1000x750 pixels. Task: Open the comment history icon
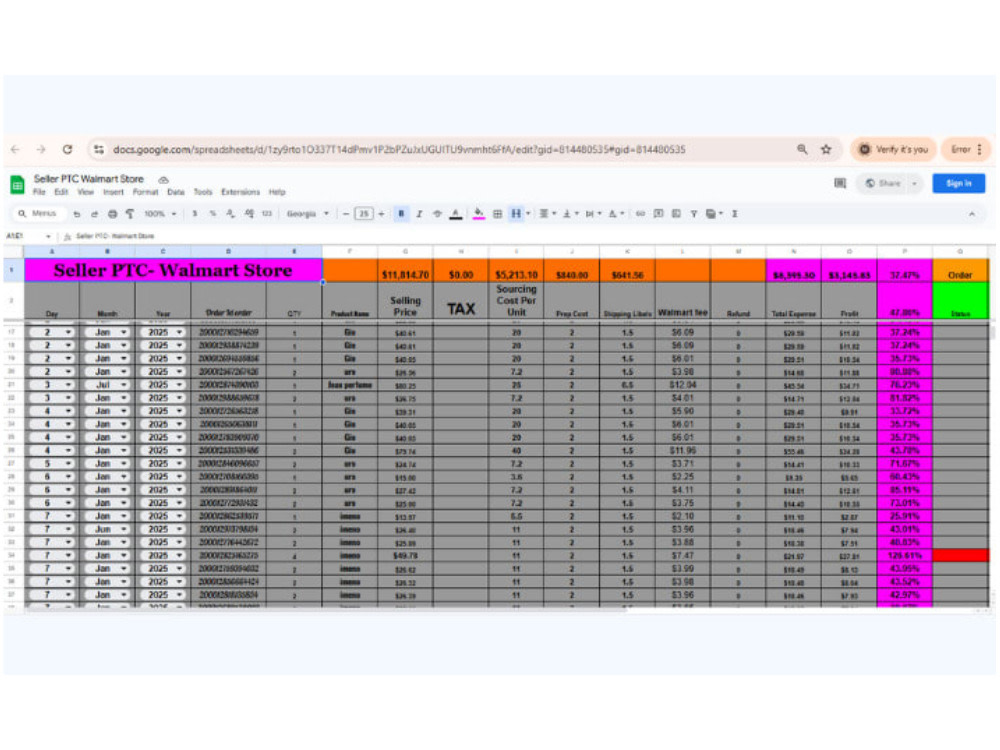(840, 184)
